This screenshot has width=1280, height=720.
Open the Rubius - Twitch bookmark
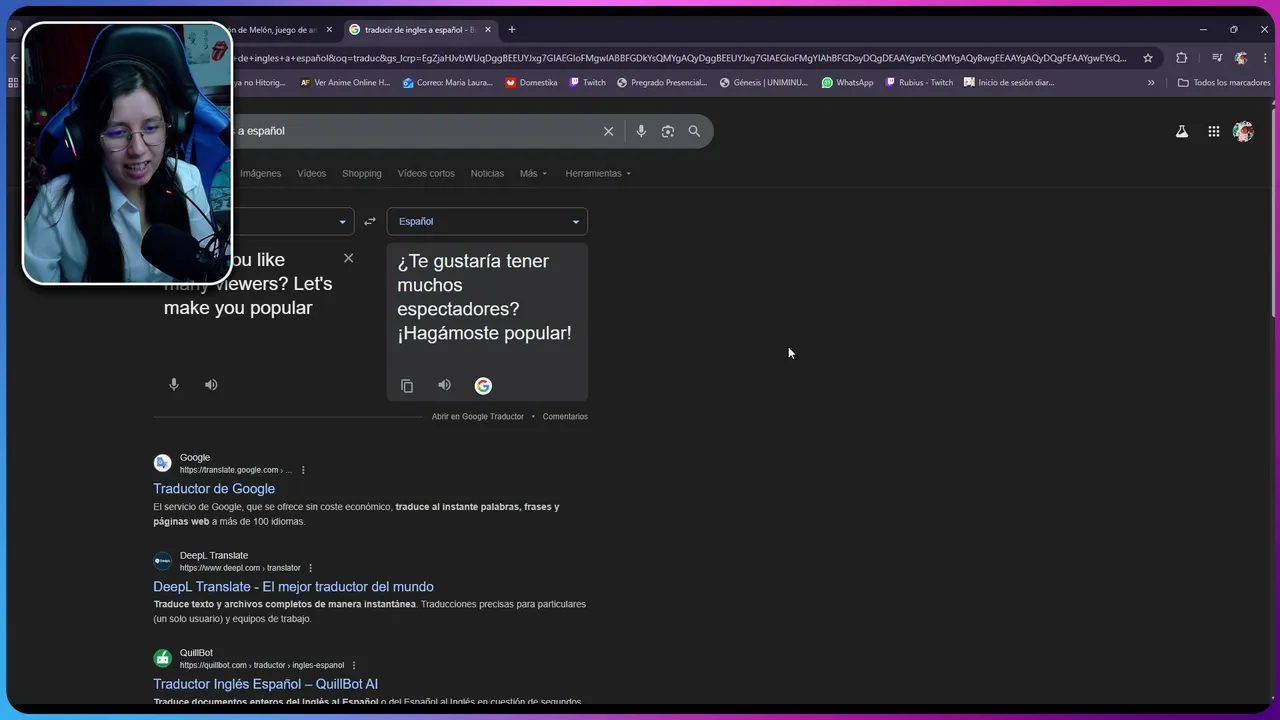tap(919, 82)
